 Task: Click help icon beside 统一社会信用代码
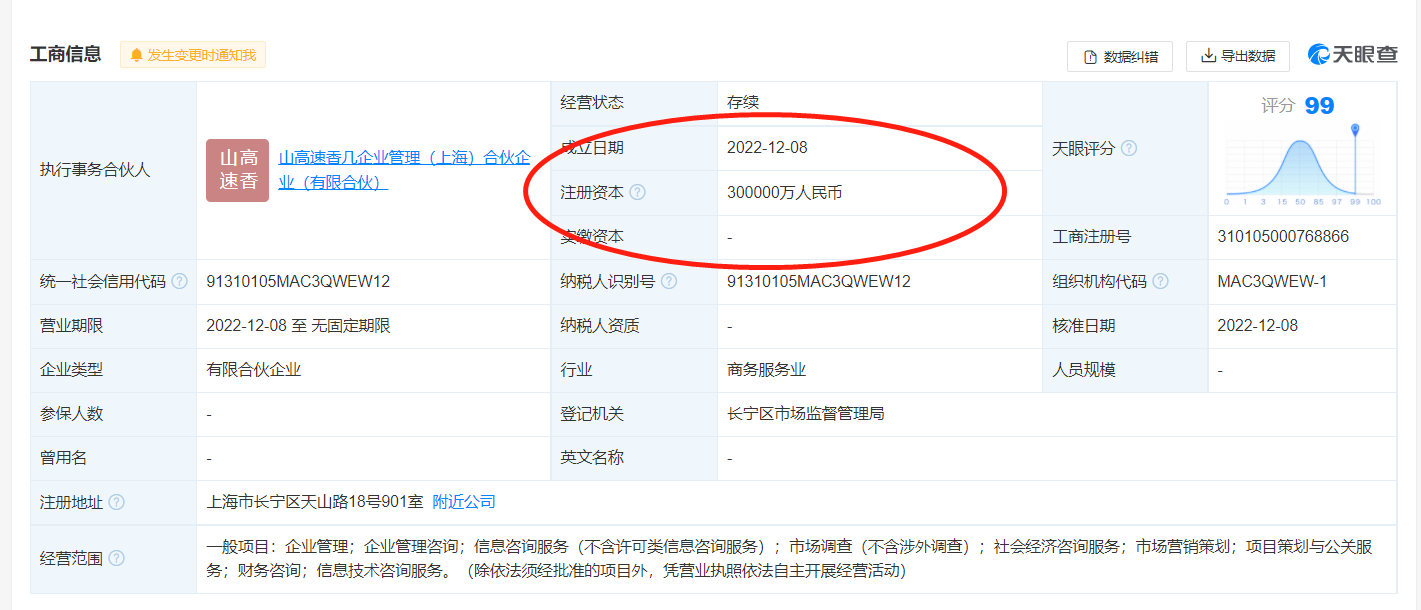point(179,281)
